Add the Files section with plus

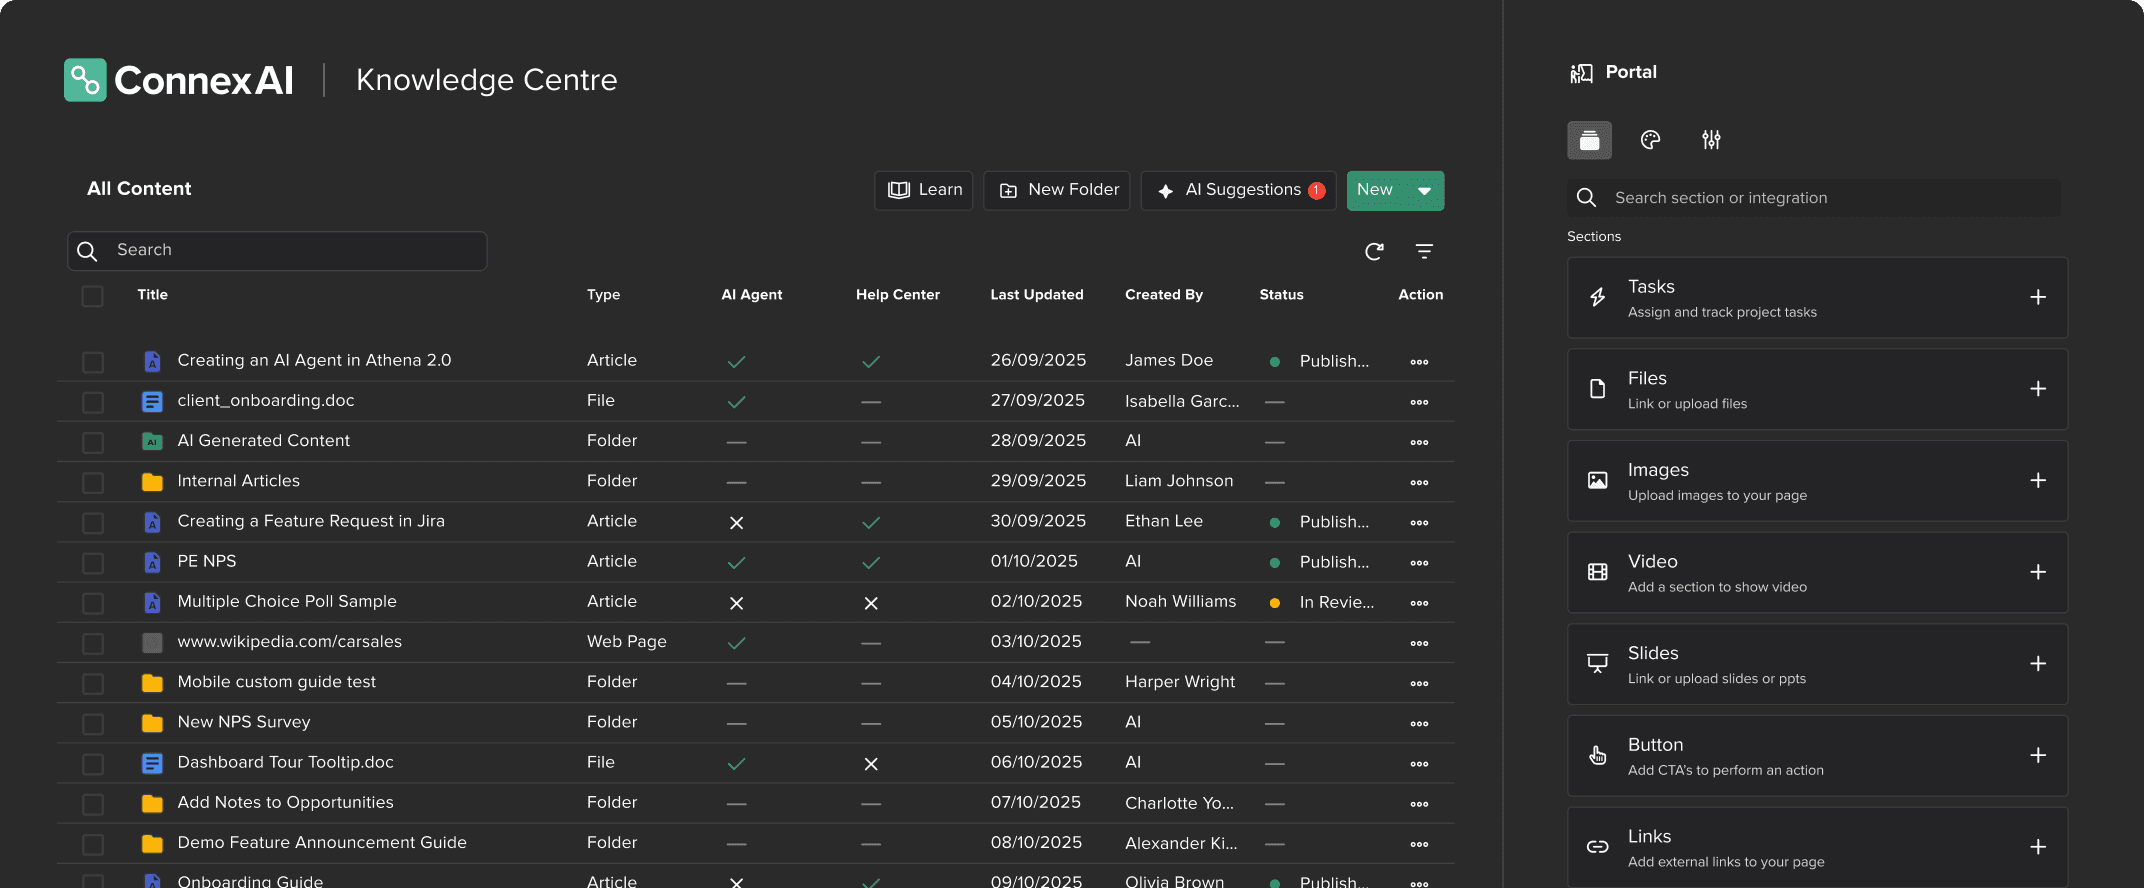[2038, 389]
